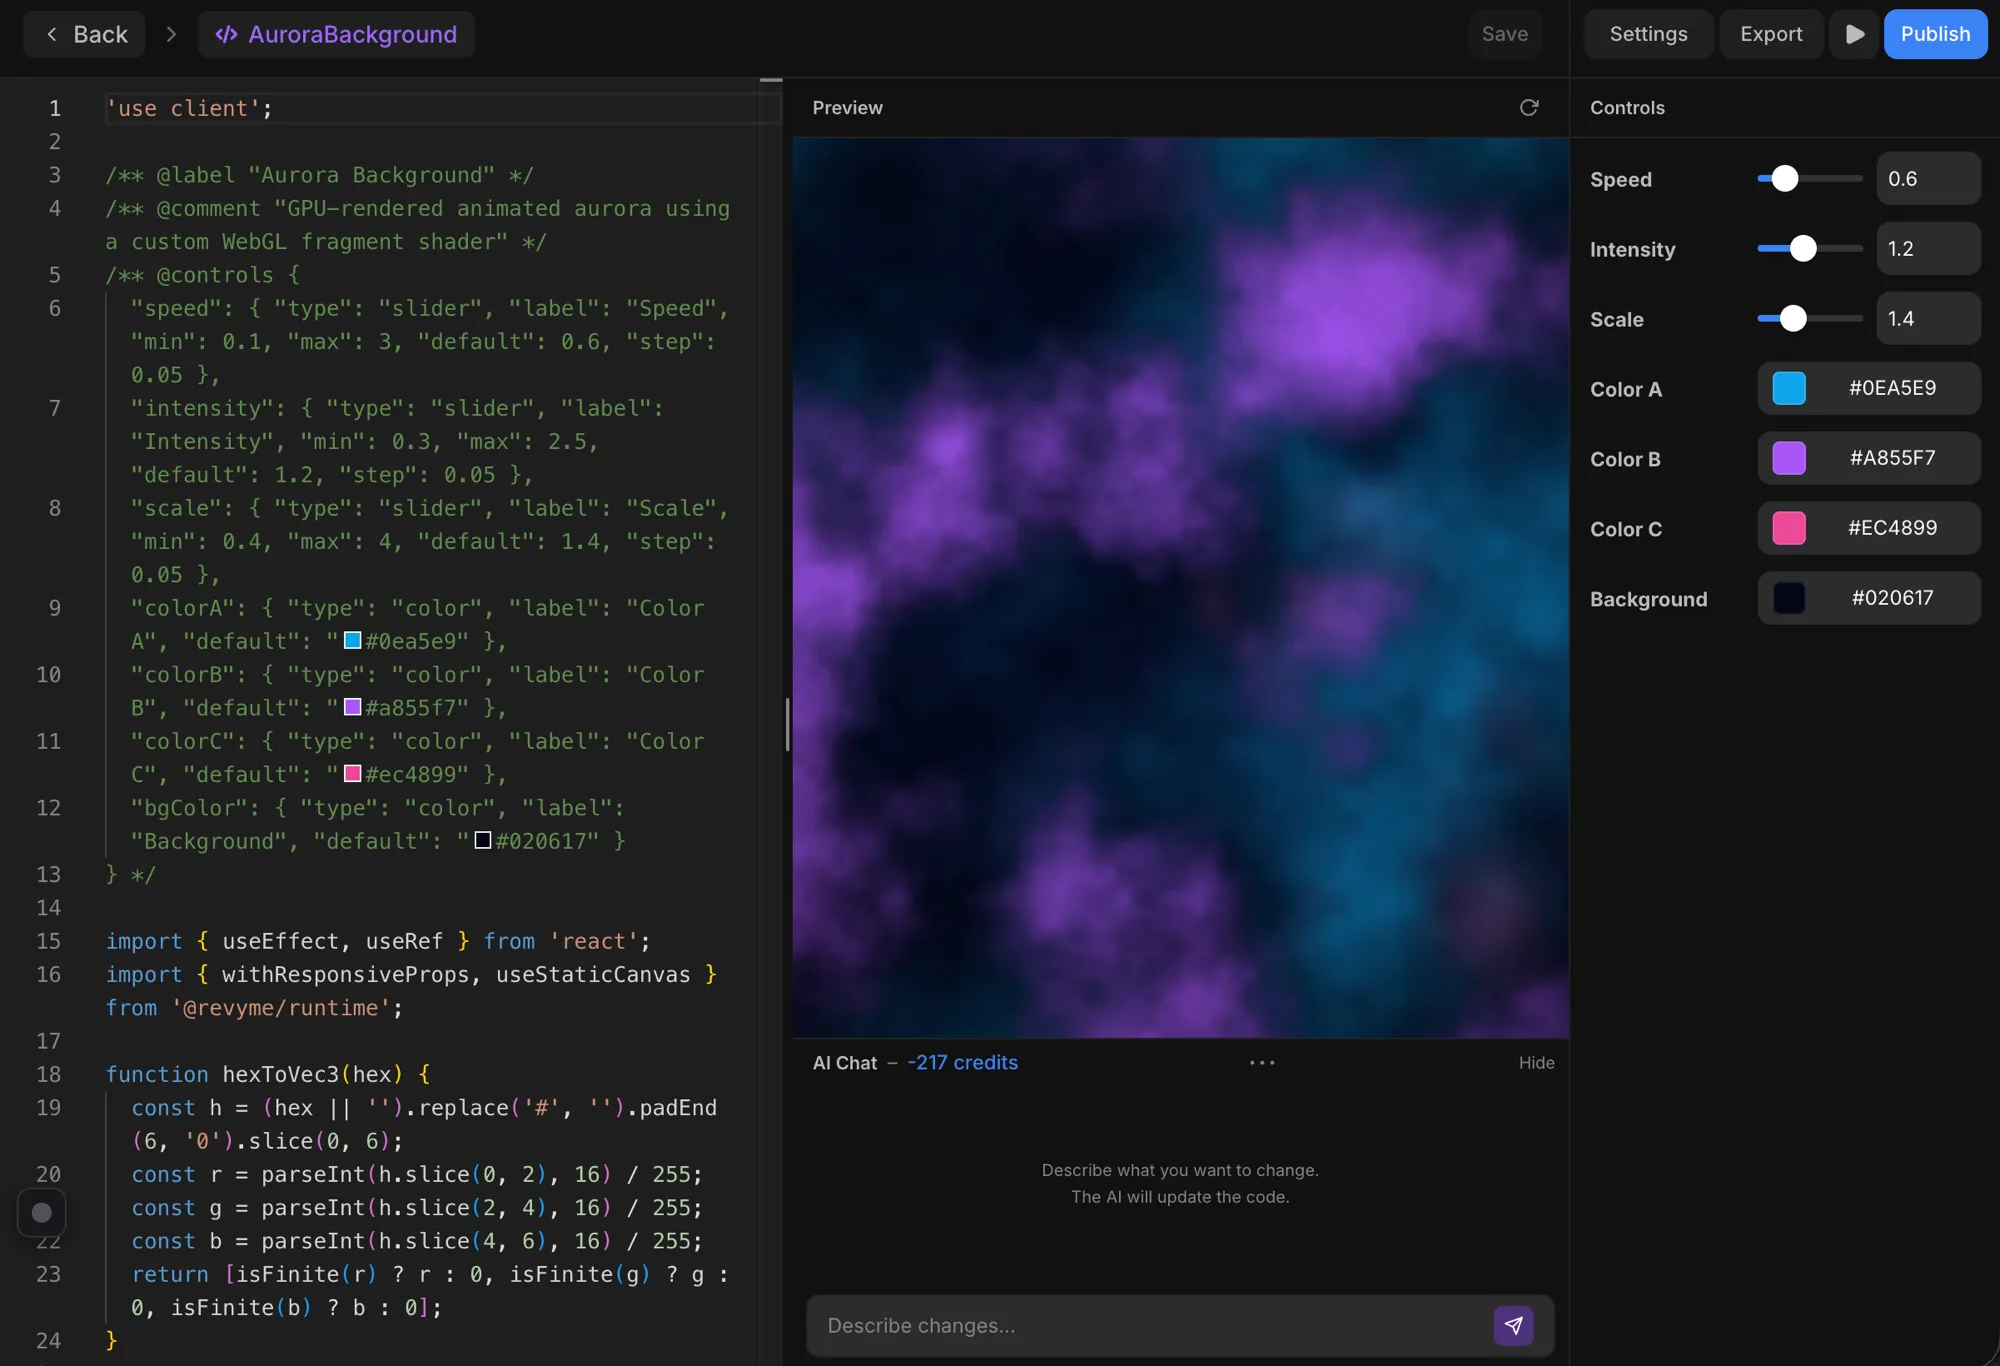
Task: Edit the Scale value field 1.4
Action: pyautogui.click(x=1928, y=319)
